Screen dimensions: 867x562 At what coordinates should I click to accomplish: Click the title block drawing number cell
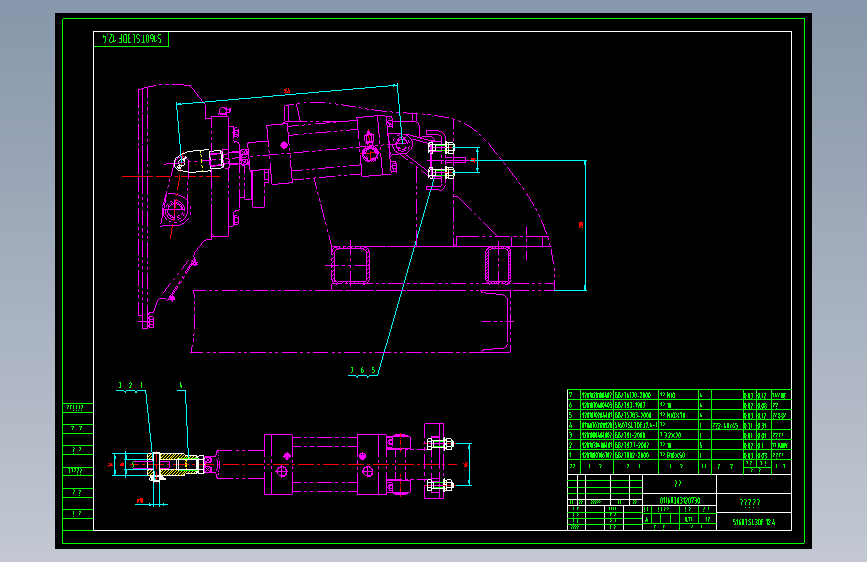pos(754,522)
